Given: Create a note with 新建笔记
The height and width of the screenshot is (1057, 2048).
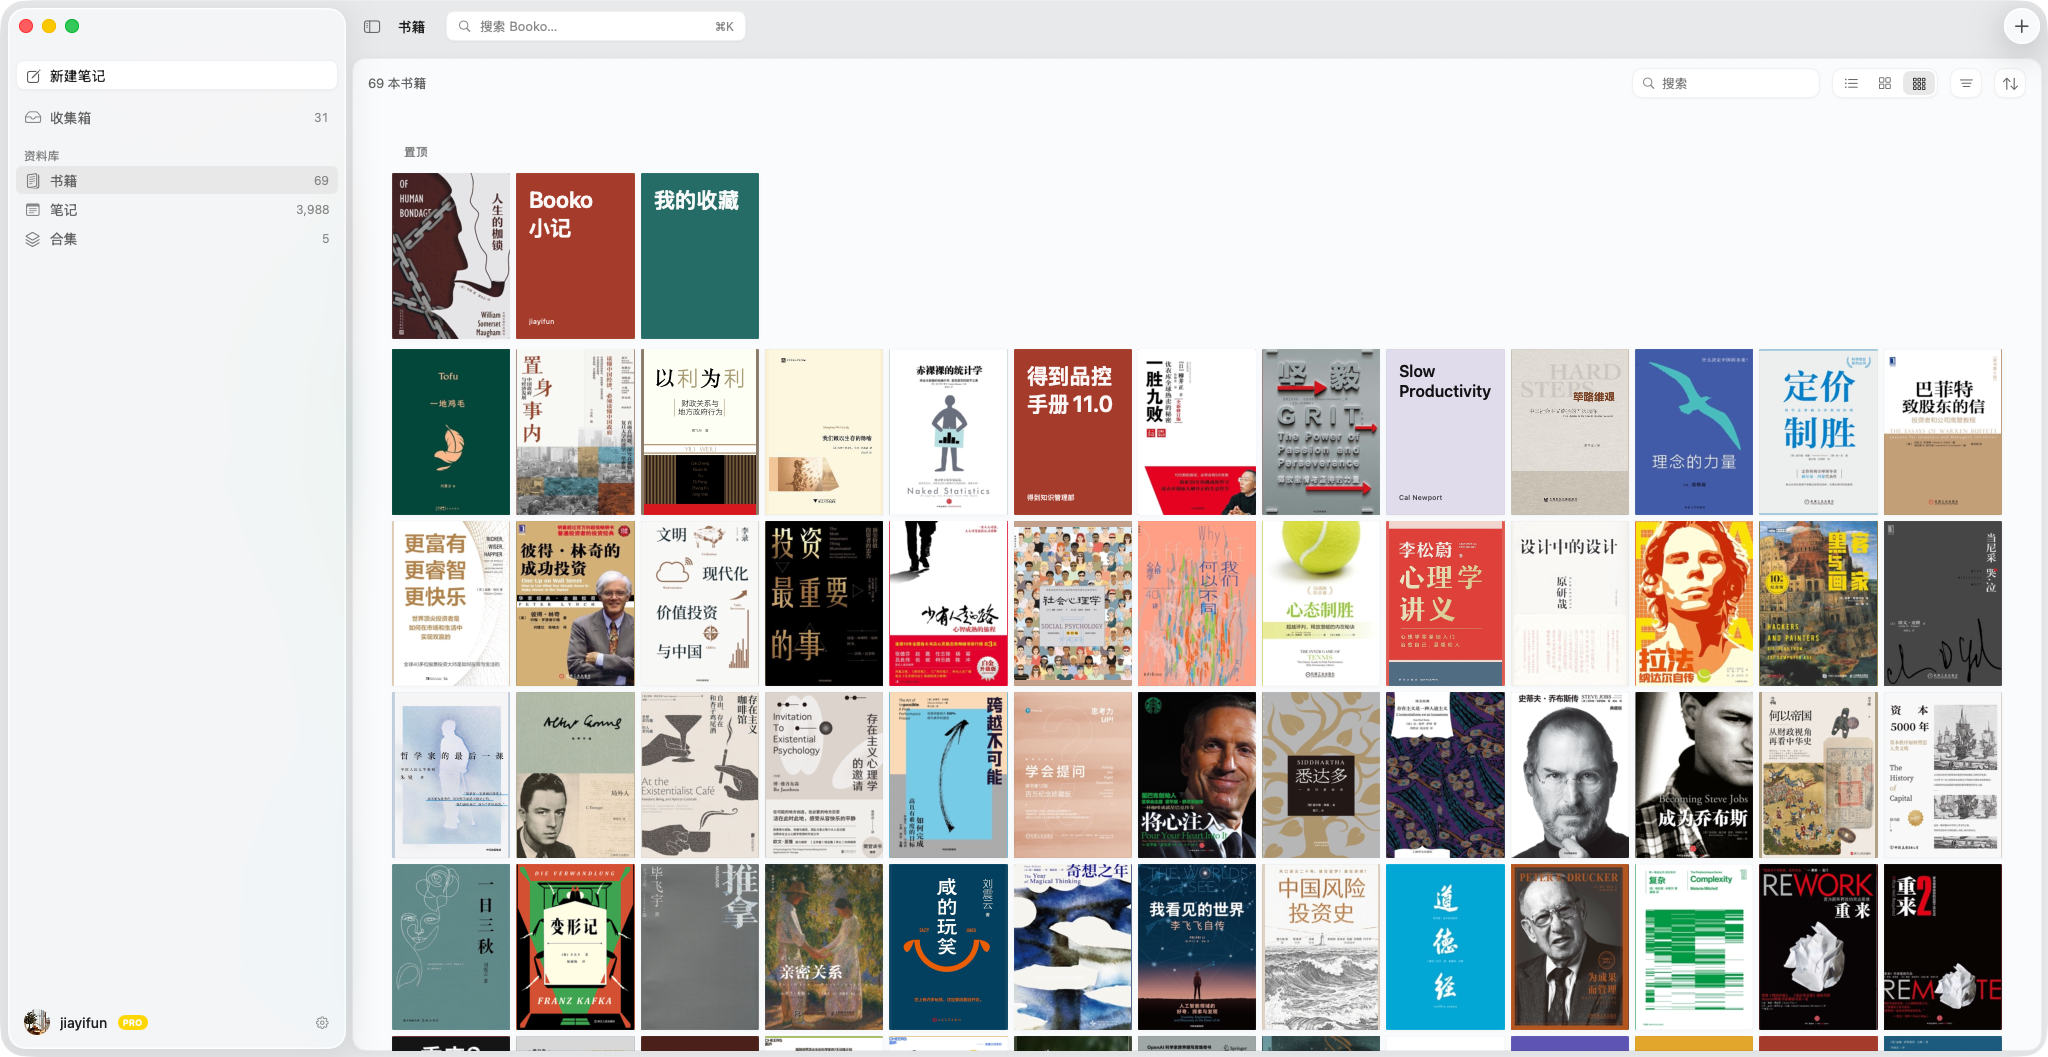Looking at the screenshot, I should coord(177,76).
